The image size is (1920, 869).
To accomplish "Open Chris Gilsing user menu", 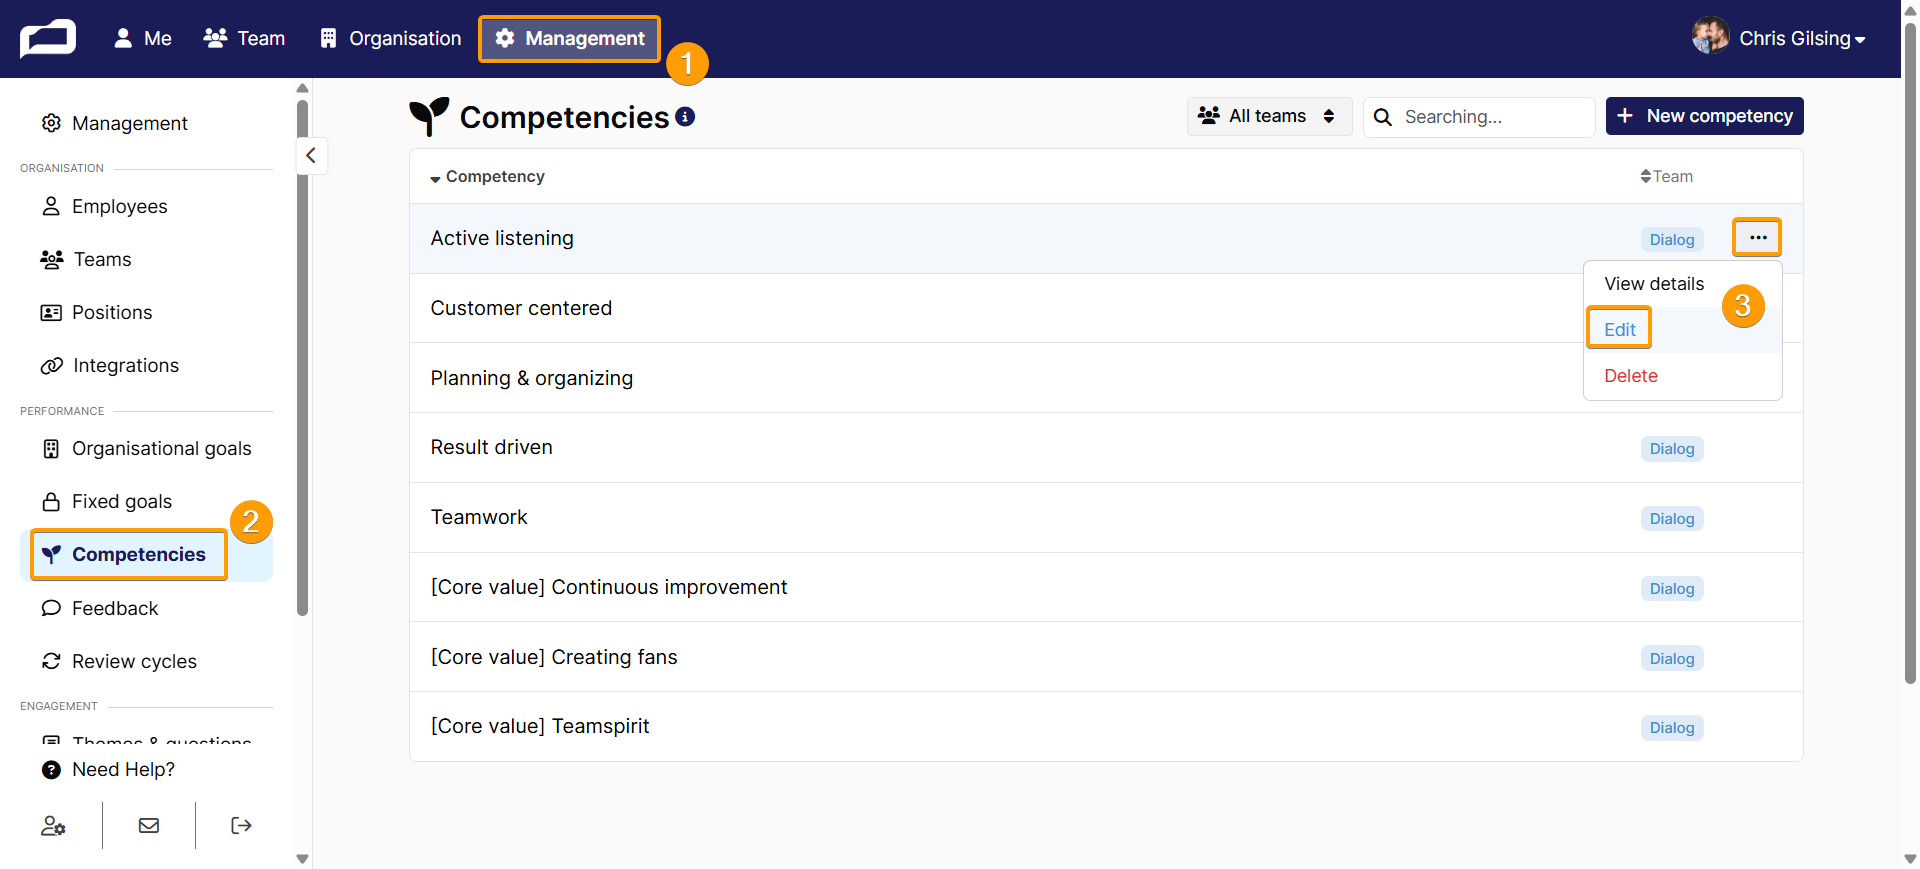I will (x=1801, y=38).
